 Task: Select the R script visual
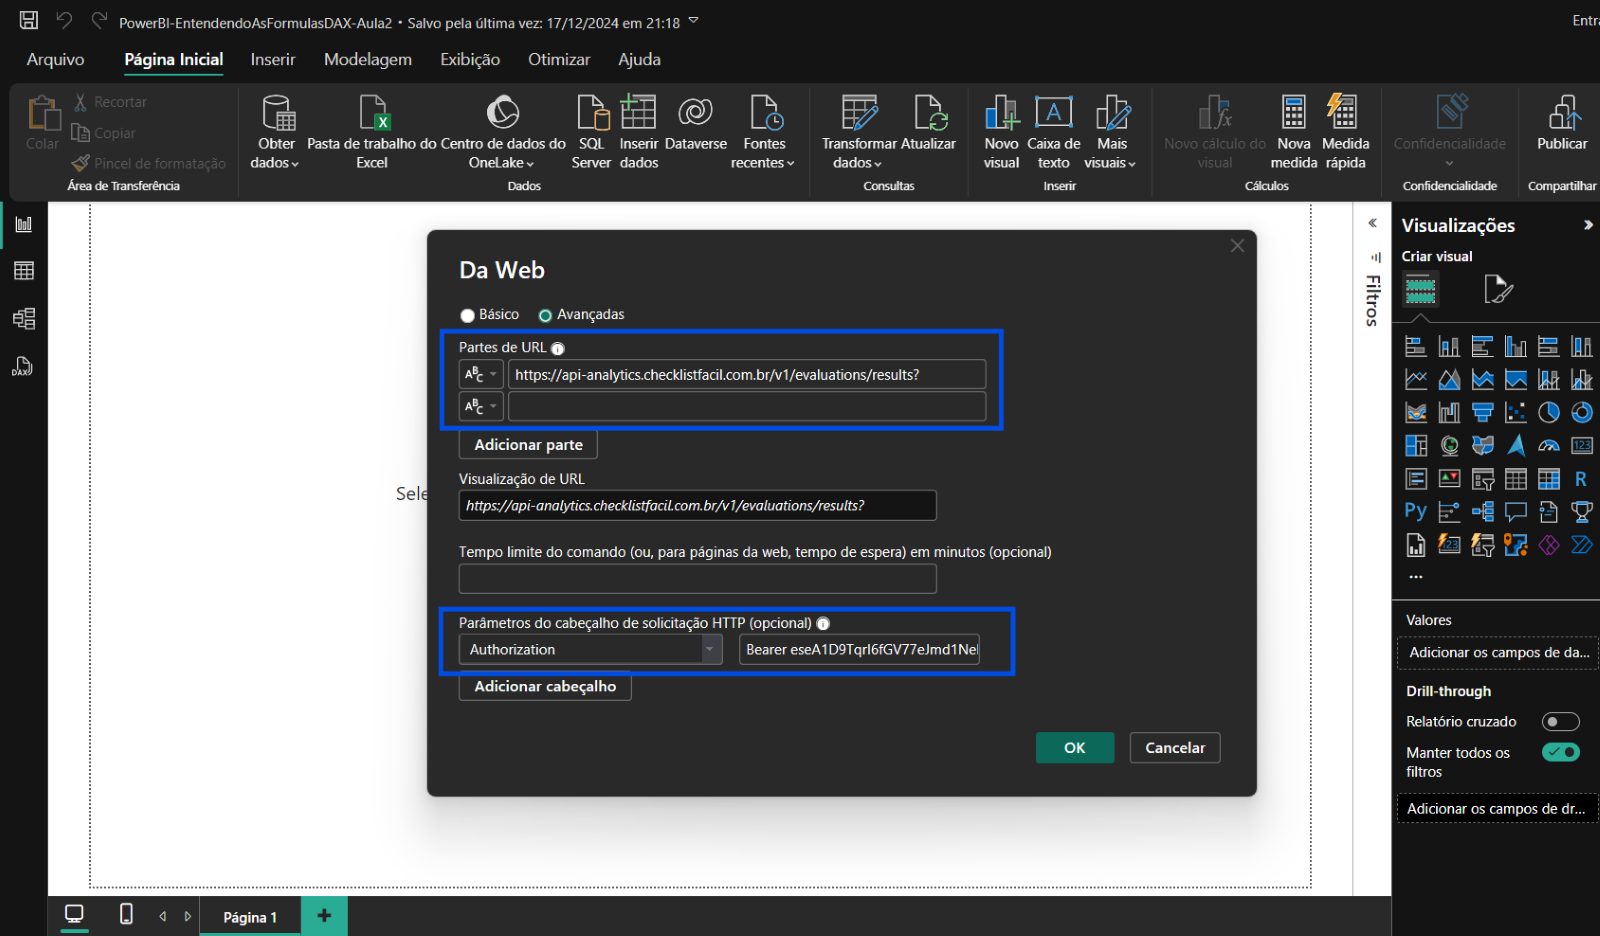point(1582,479)
